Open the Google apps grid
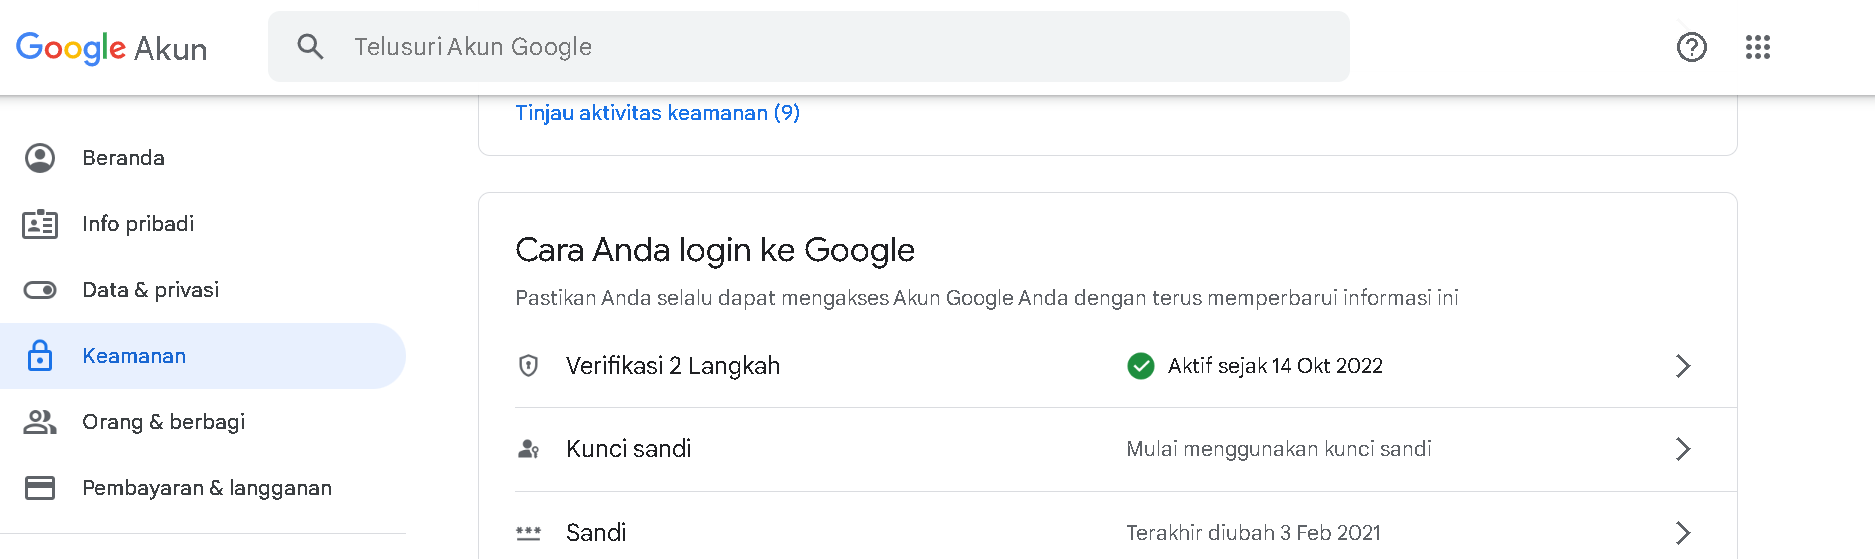Screen dimensions: 1875x559 [x=1757, y=47]
